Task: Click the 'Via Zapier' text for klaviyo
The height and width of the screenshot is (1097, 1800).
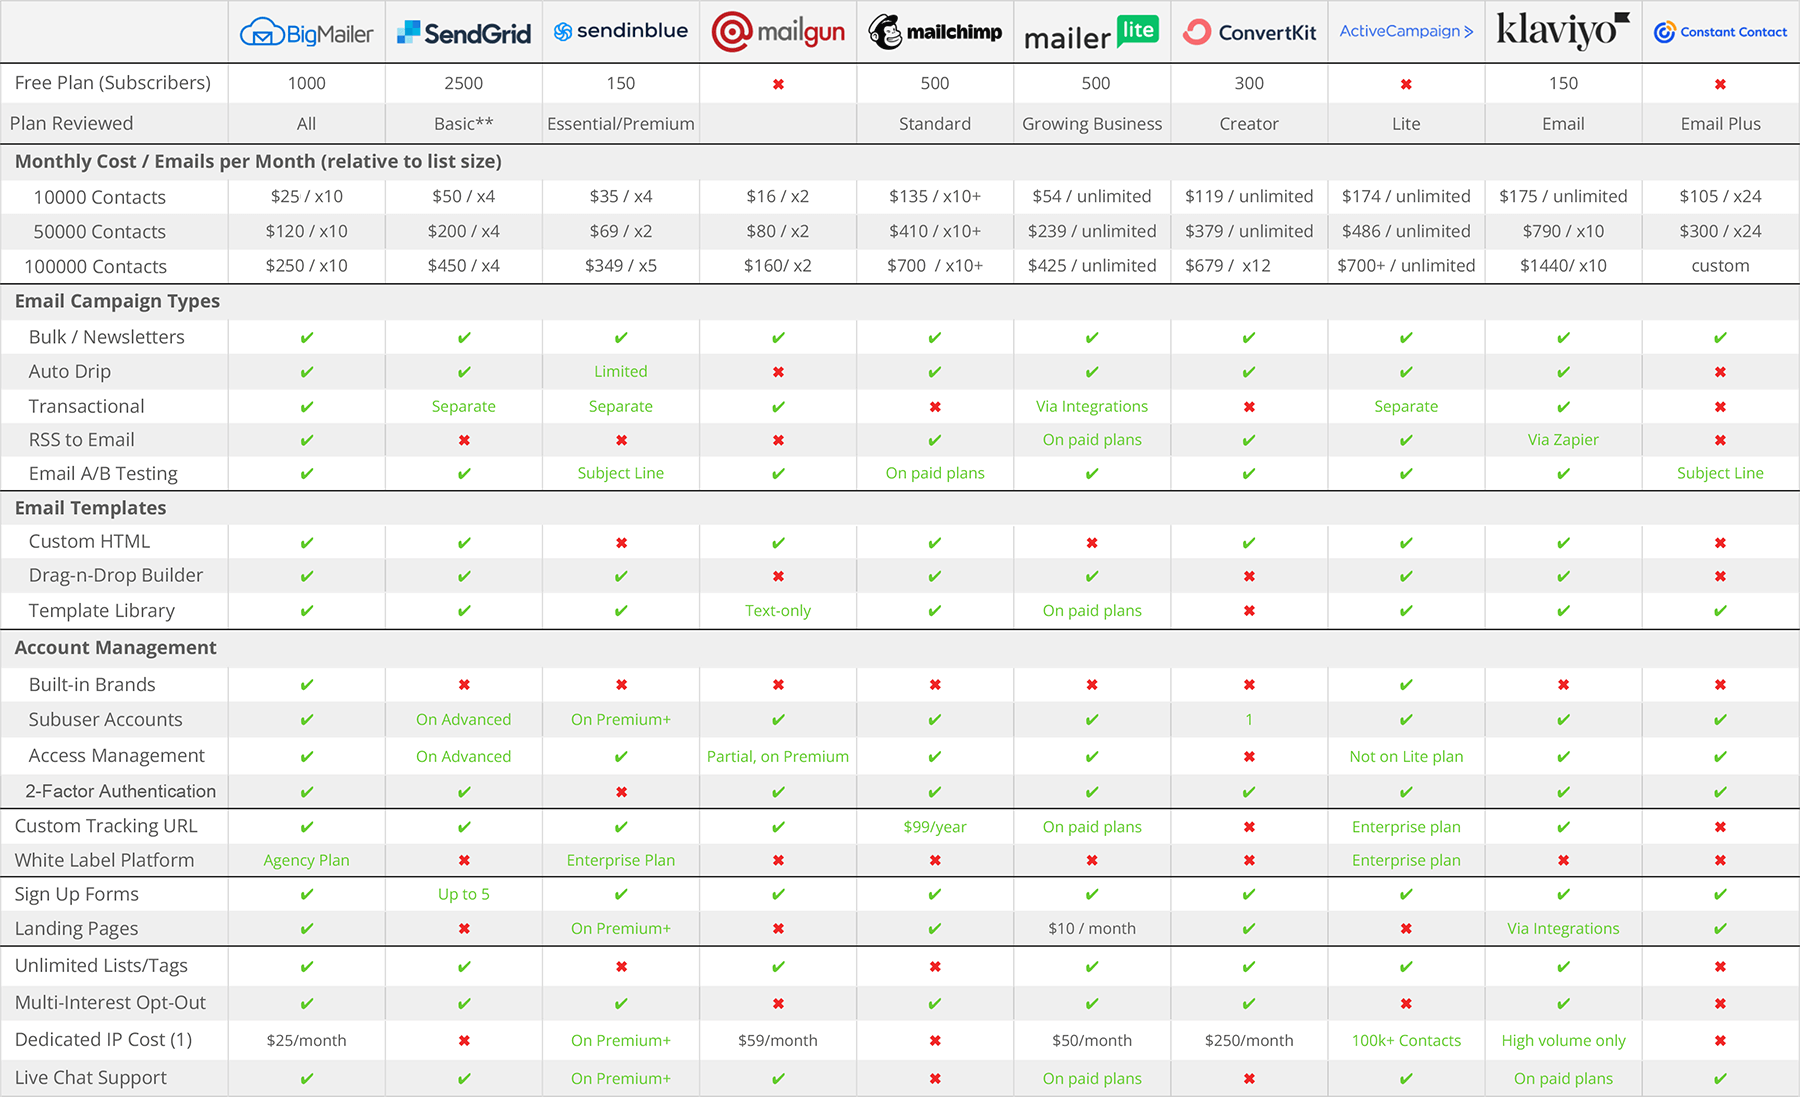Action: pos(1562,440)
